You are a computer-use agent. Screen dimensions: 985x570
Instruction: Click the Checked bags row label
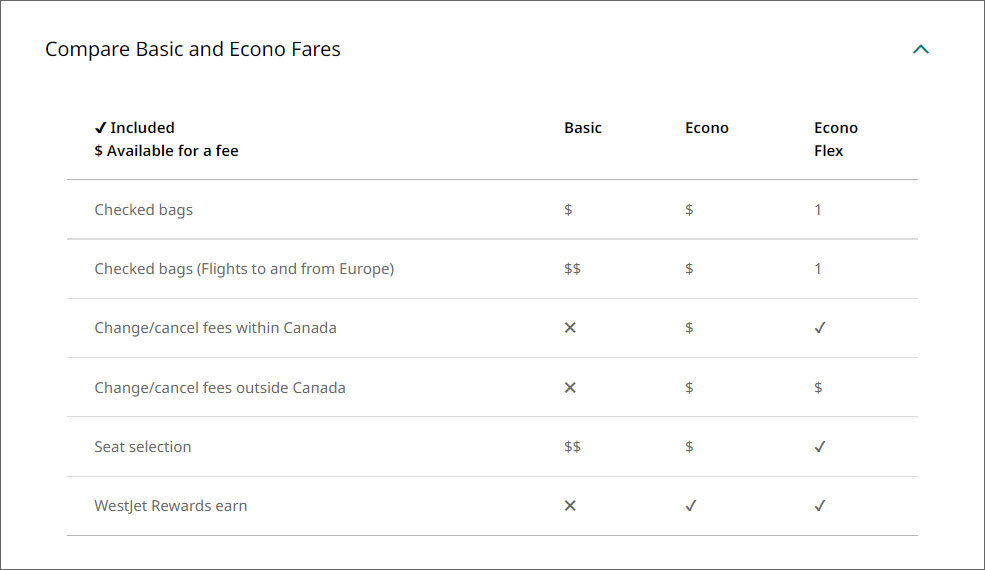[x=143, y=210]
